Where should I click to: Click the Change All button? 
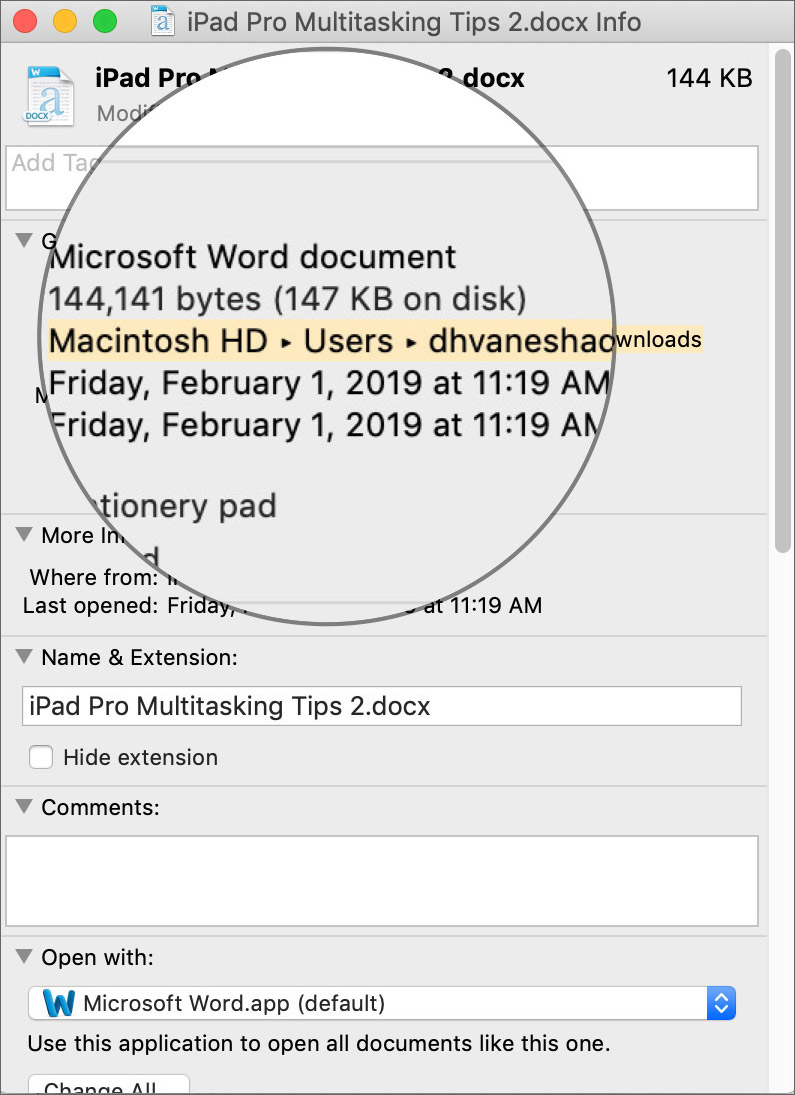pos(108,1087)
